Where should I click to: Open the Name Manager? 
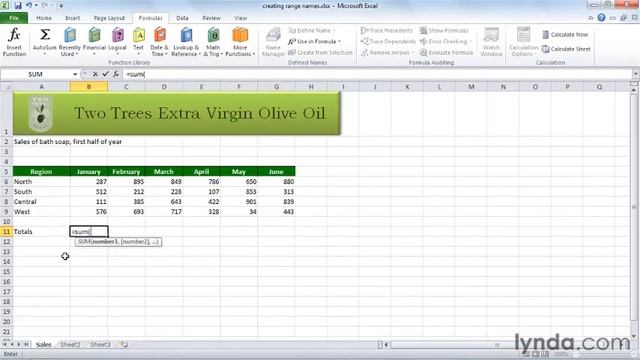273,42
